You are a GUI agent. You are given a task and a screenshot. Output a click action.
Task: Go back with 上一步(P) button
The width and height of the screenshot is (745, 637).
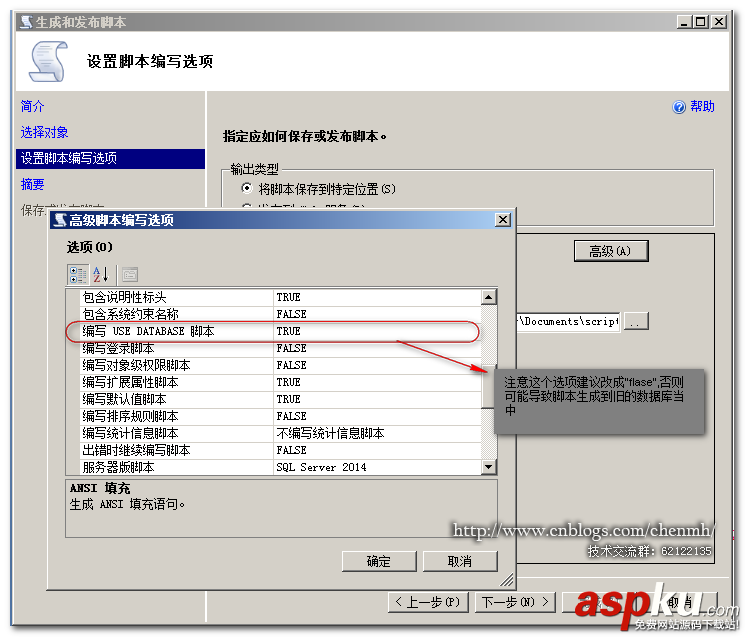tap(428, 602)
